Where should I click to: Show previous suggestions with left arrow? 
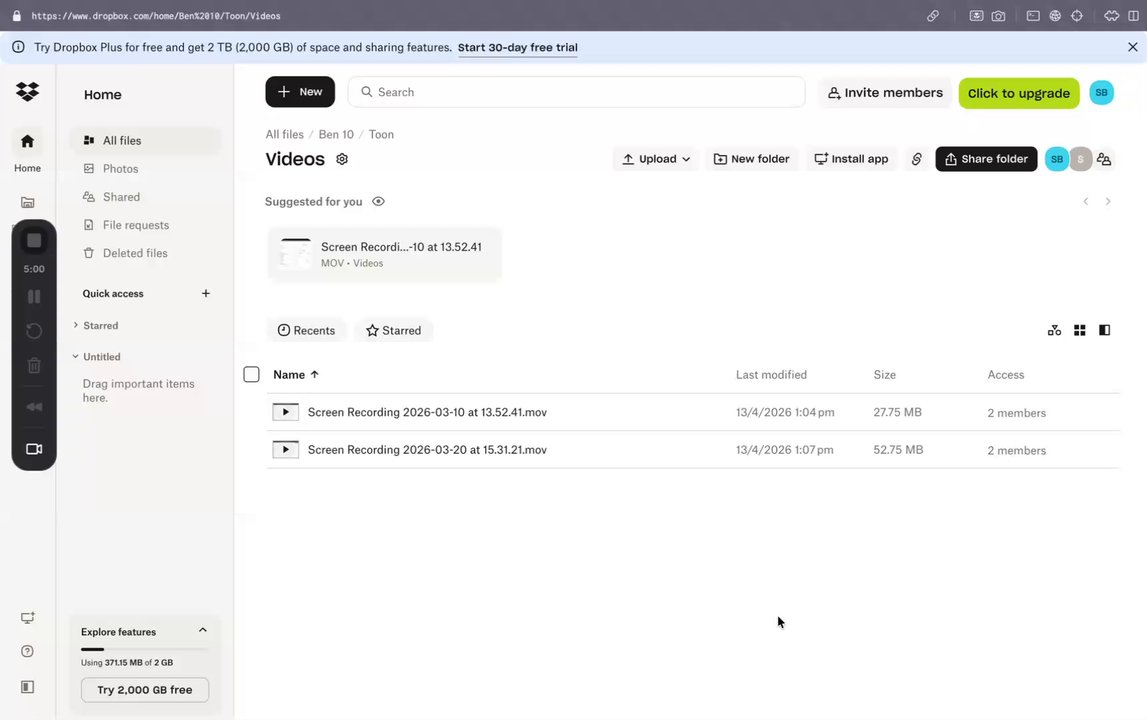(1086, 201)
